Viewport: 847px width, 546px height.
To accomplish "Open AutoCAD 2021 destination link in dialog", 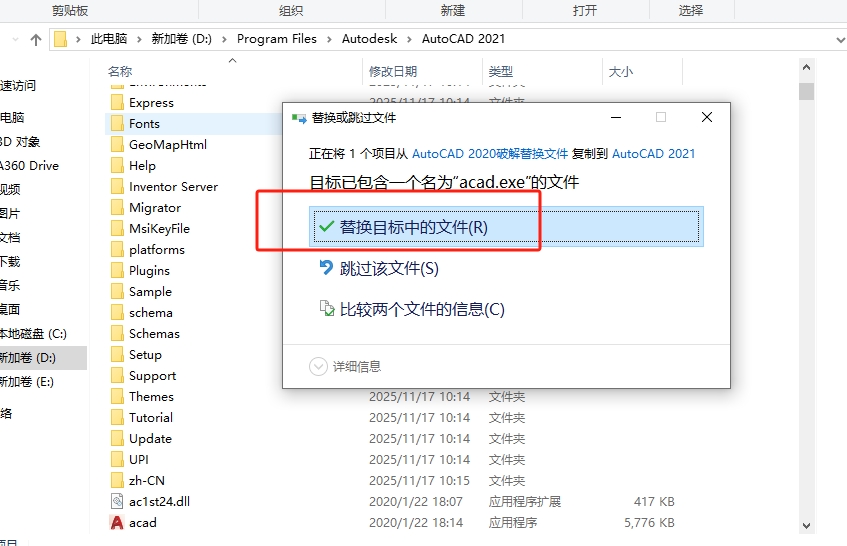I will click(654, 154).
